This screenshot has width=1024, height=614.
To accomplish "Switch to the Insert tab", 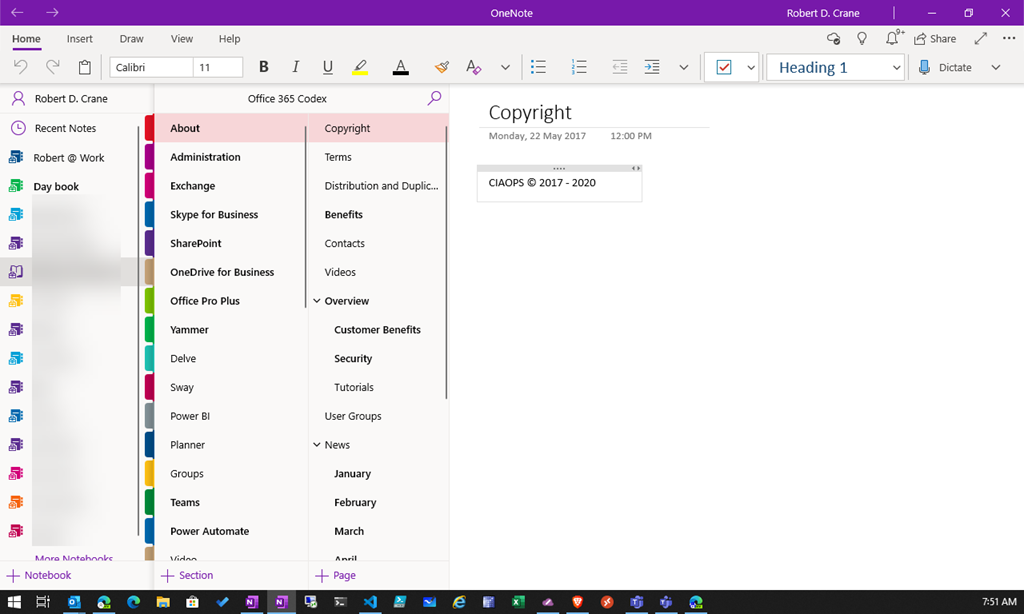I will (x=80, y=39).
